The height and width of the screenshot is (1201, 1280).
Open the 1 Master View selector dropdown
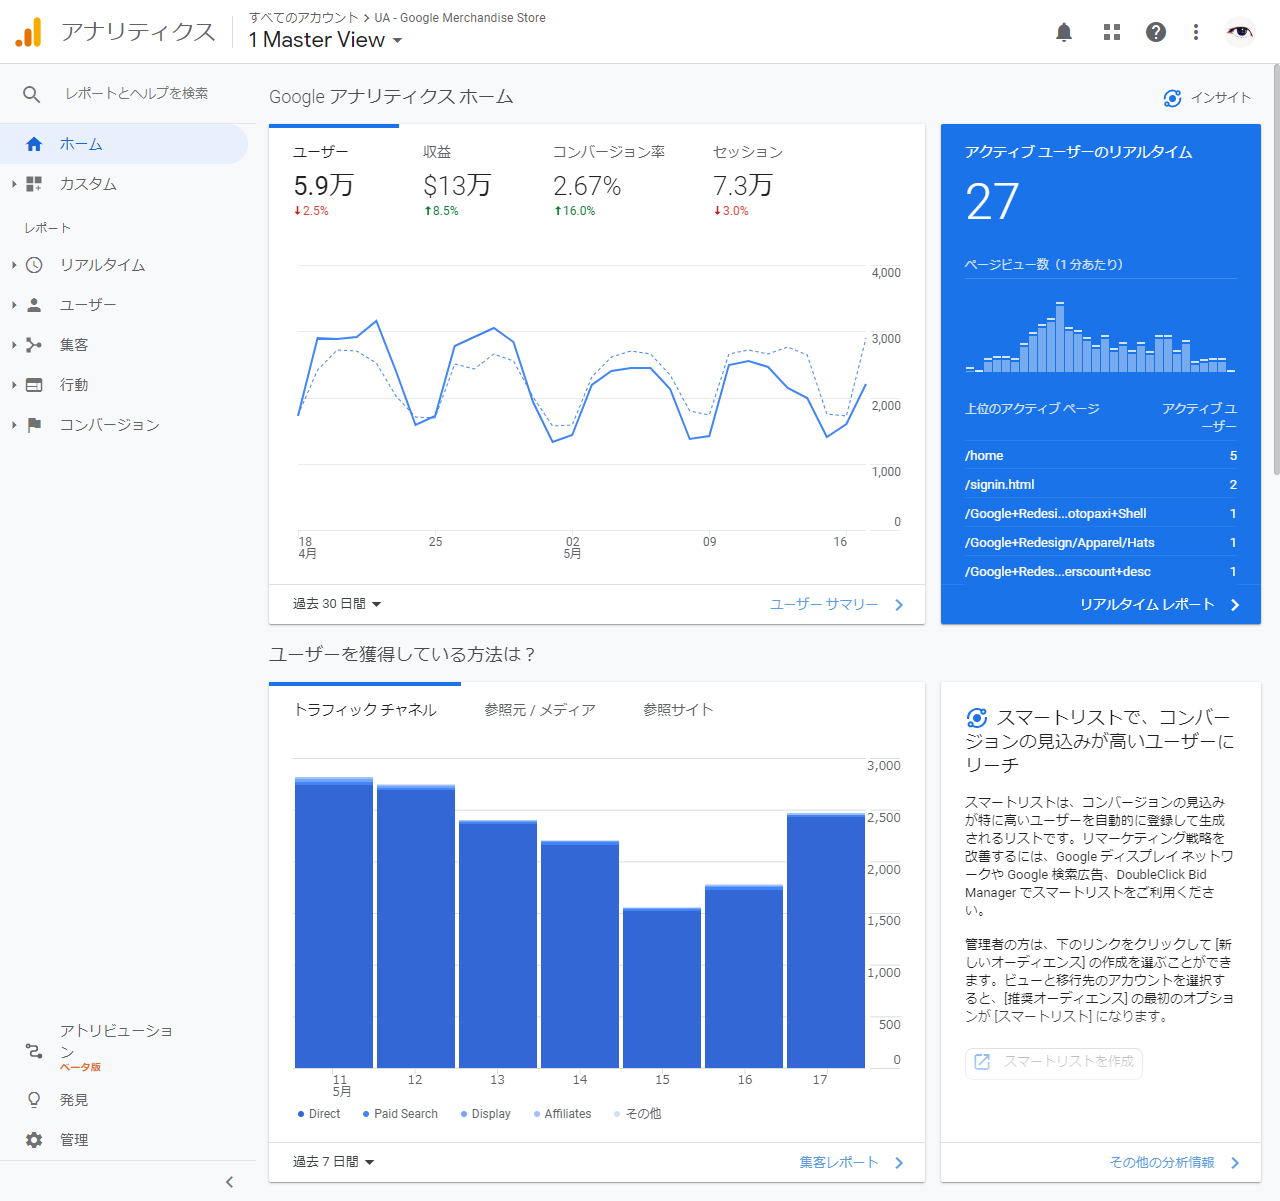coord(325,40)
